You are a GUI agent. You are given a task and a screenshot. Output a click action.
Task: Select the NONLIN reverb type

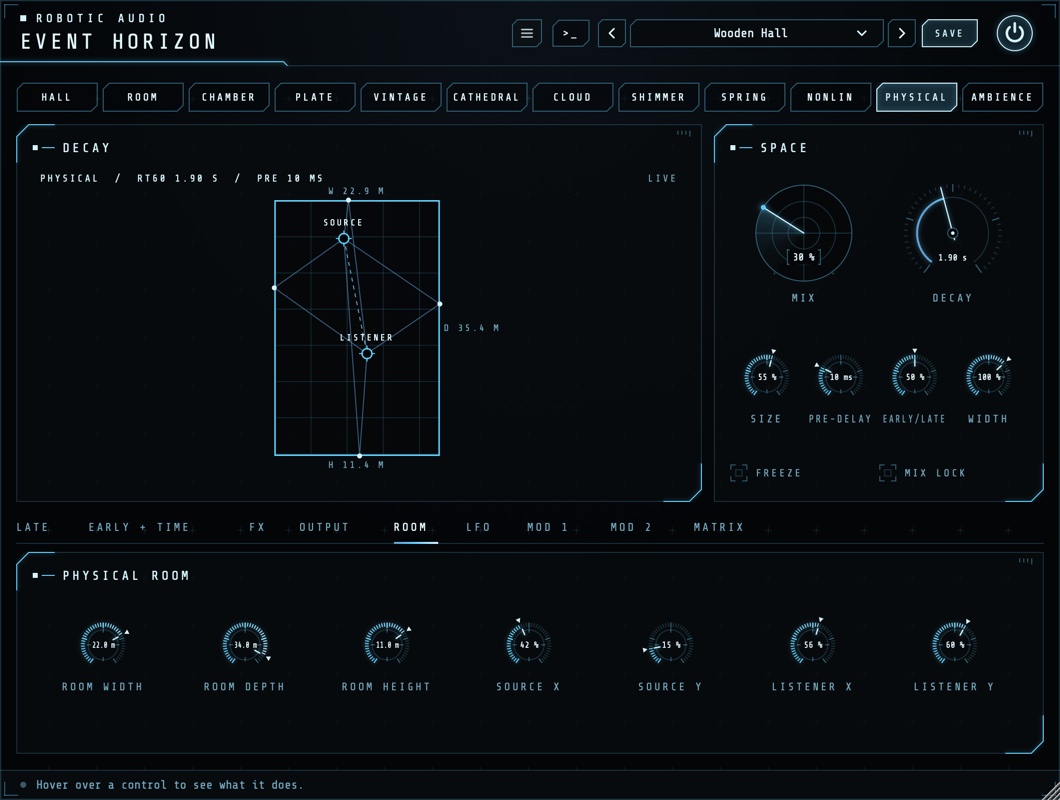click(x=830, y=97)
